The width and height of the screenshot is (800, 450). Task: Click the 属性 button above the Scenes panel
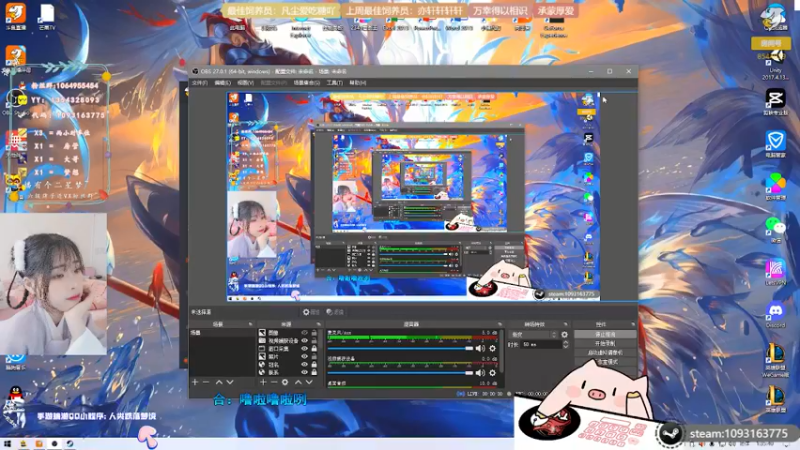311,312
